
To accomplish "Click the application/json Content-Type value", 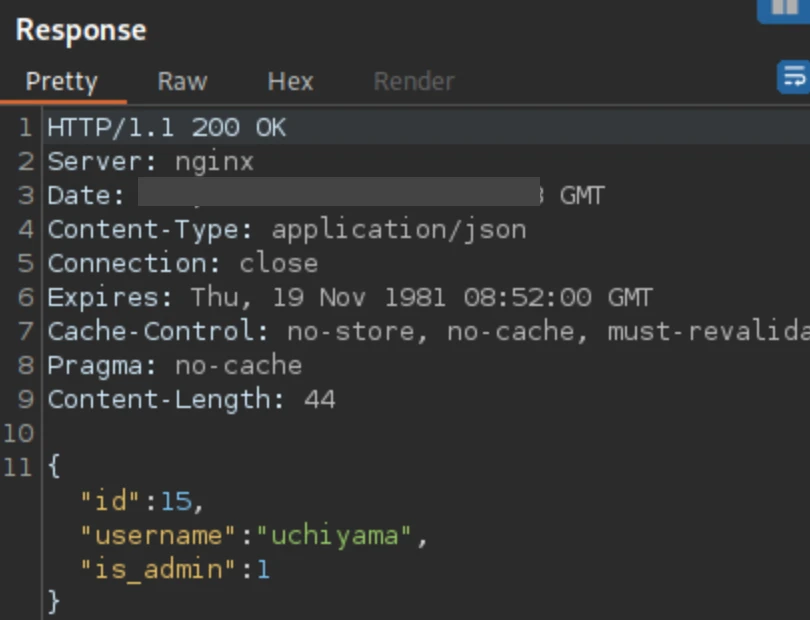I will (398, 229).
